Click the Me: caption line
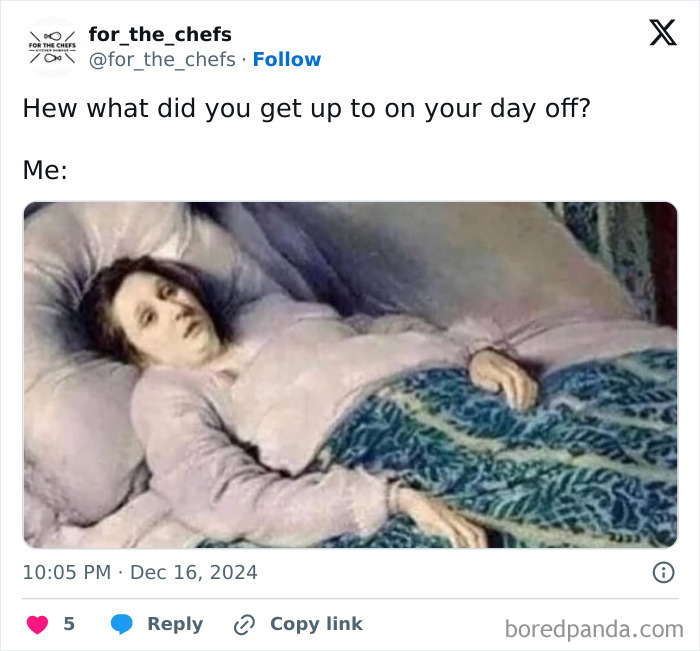This screenshot has width=700, height=651. 45,170
